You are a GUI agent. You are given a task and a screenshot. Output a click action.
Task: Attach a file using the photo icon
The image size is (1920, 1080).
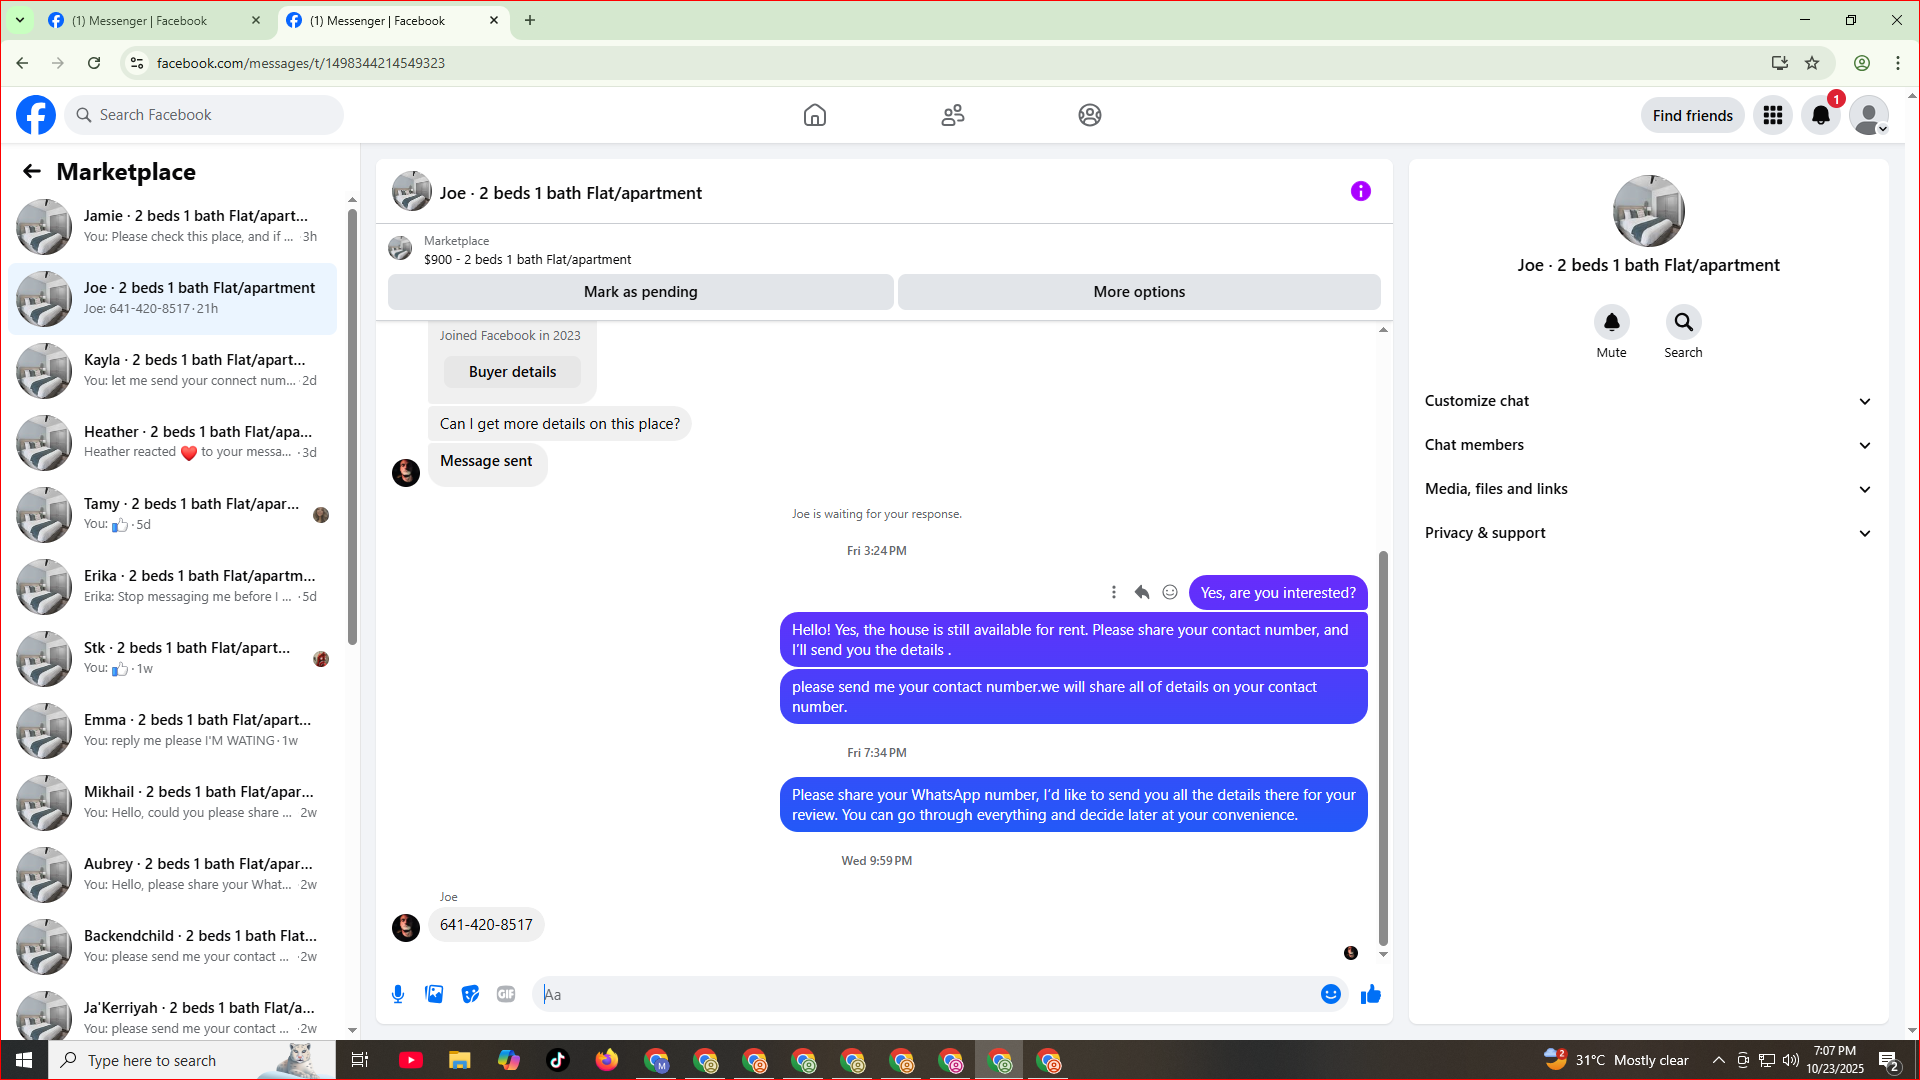[434, 994]
